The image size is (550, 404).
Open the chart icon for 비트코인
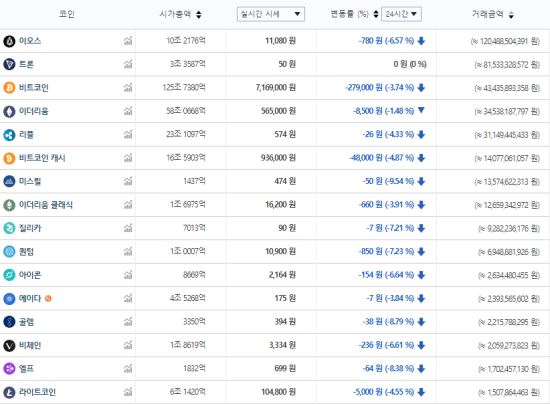(128, 88)
